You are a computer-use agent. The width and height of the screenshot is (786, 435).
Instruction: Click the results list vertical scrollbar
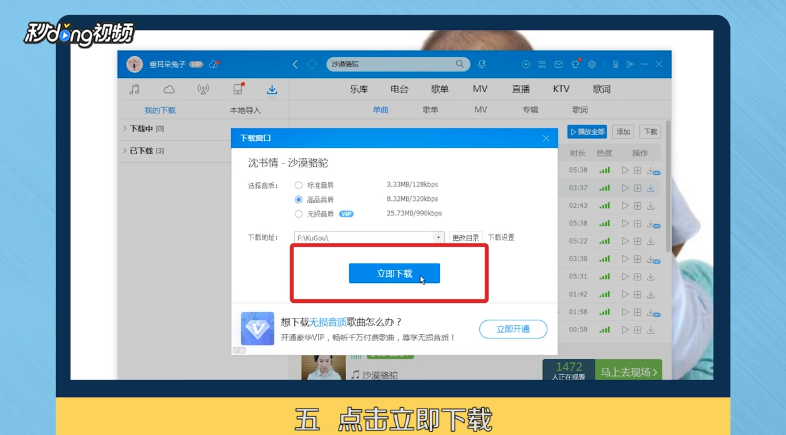668,185
